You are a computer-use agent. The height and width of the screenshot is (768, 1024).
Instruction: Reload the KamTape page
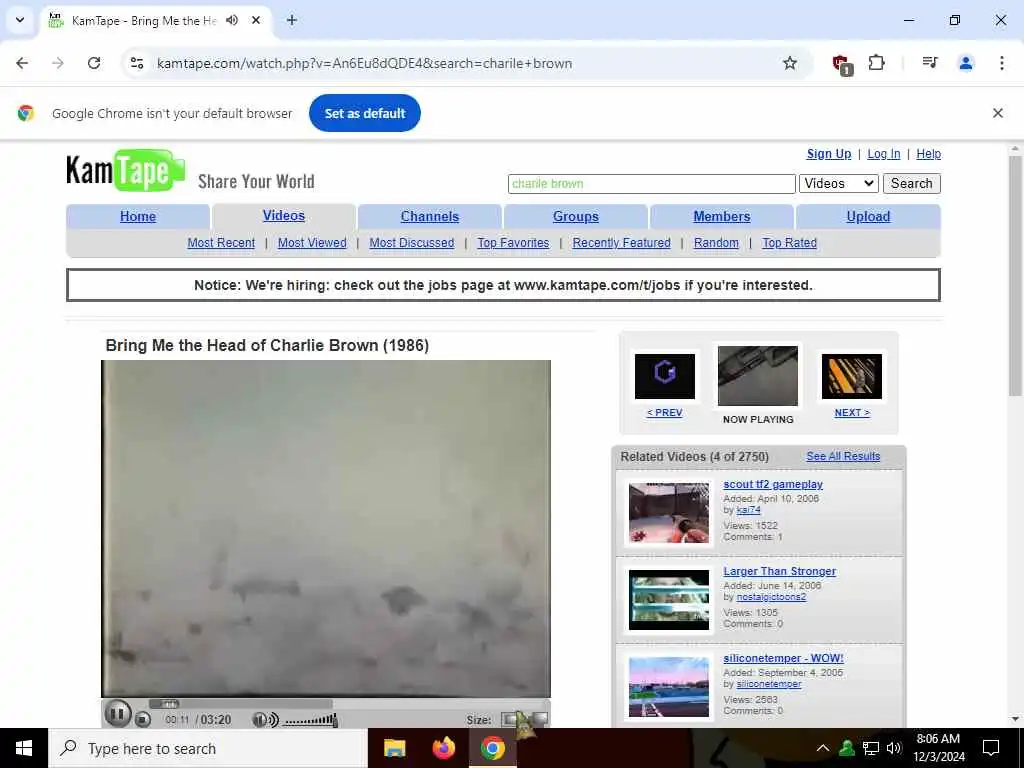[x=94, y=63]
